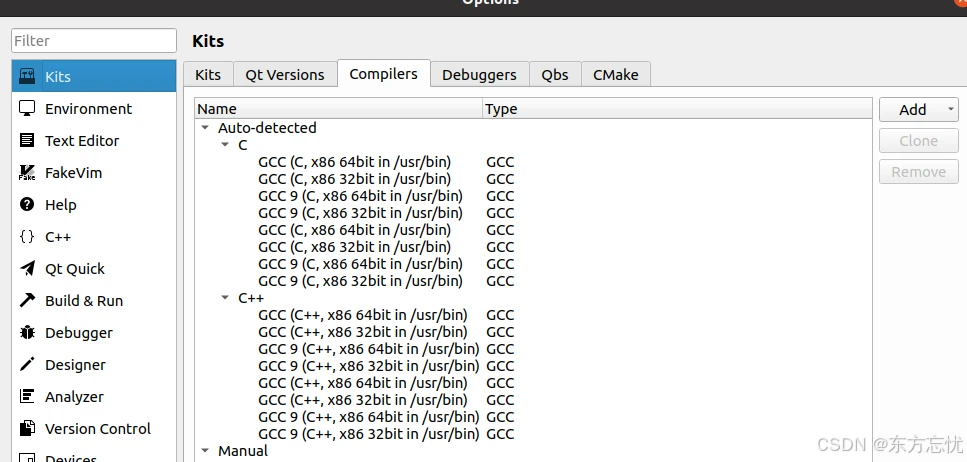Switch to the Debuggers tab
This screenshot has height=462, width=967.
click(x=479, y=75)
